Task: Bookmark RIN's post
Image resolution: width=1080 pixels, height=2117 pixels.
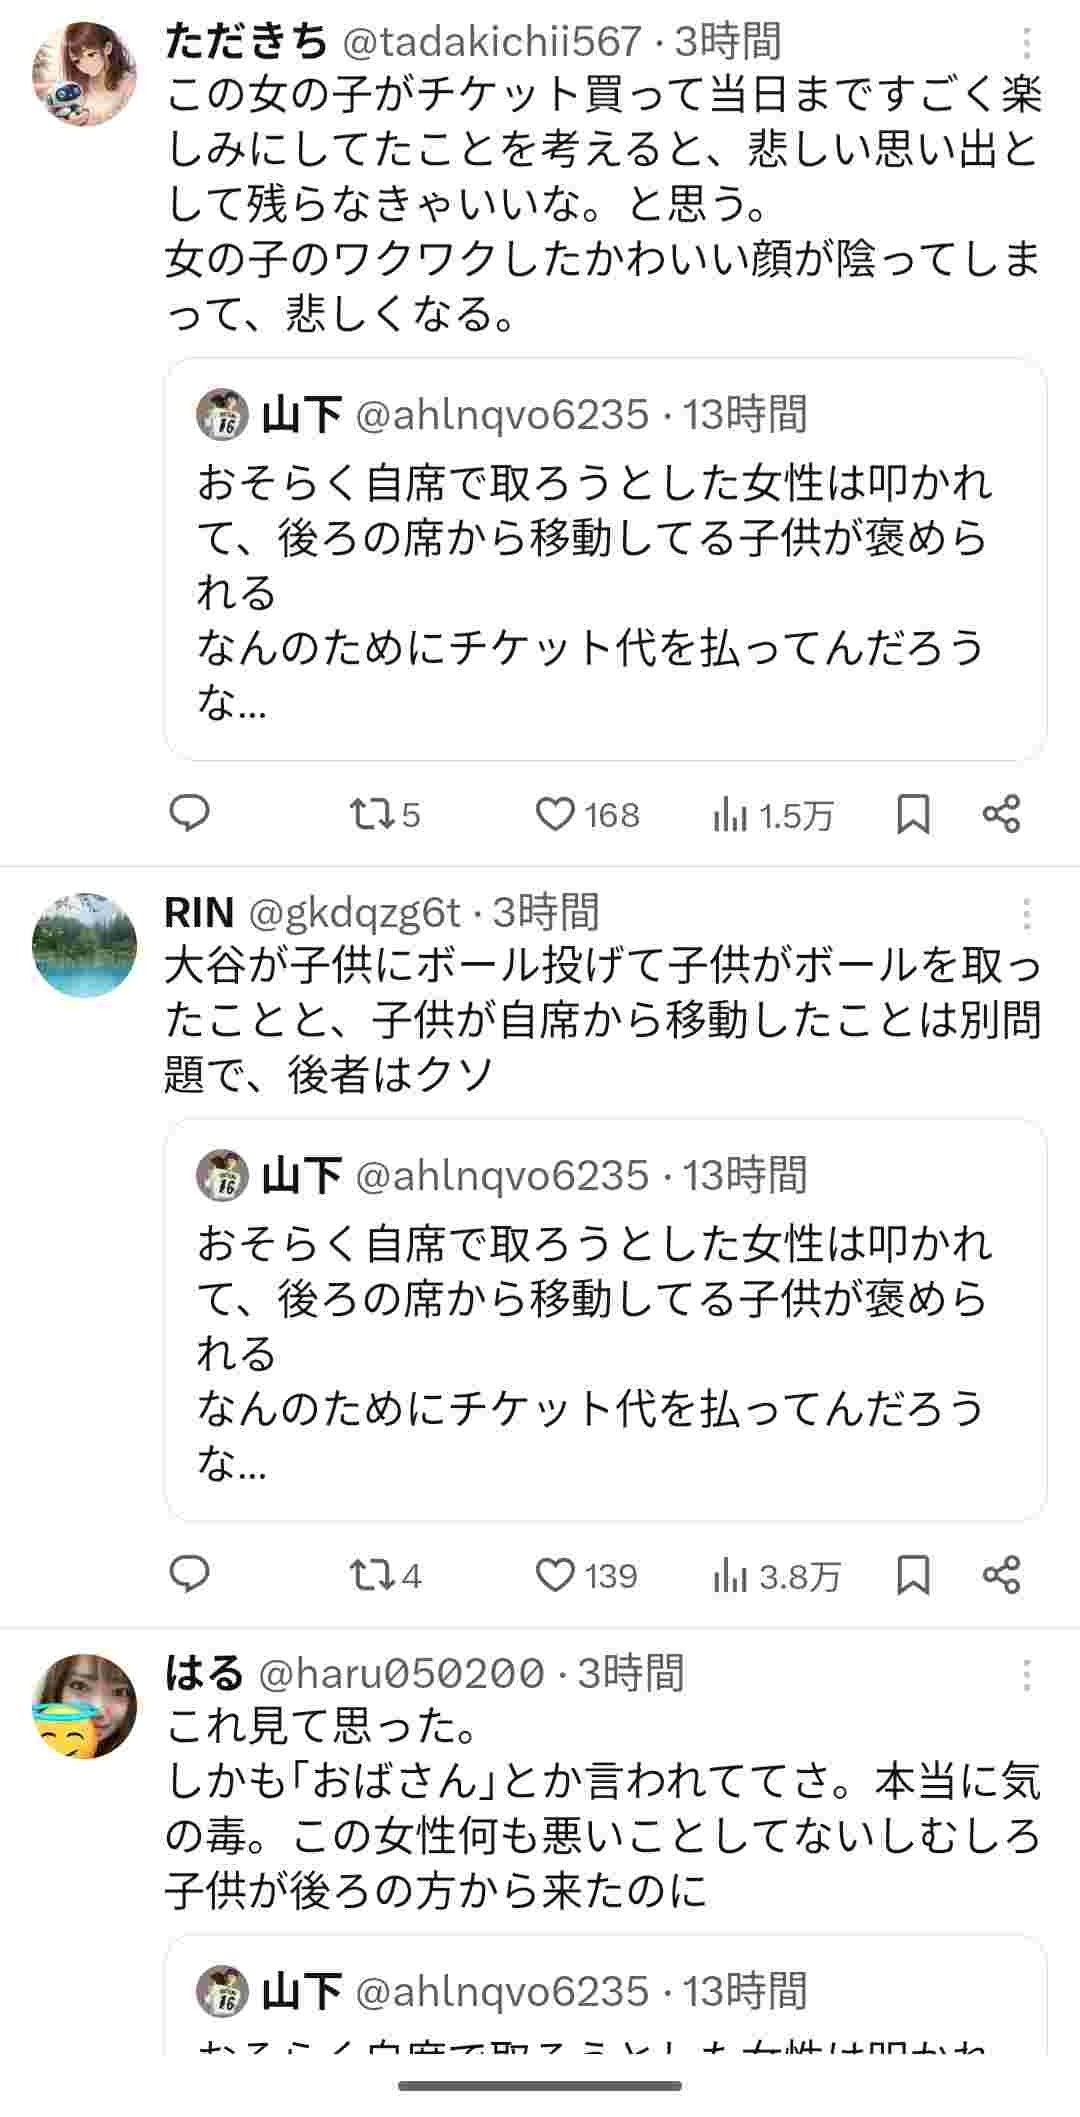Action: click(913, 1575)
